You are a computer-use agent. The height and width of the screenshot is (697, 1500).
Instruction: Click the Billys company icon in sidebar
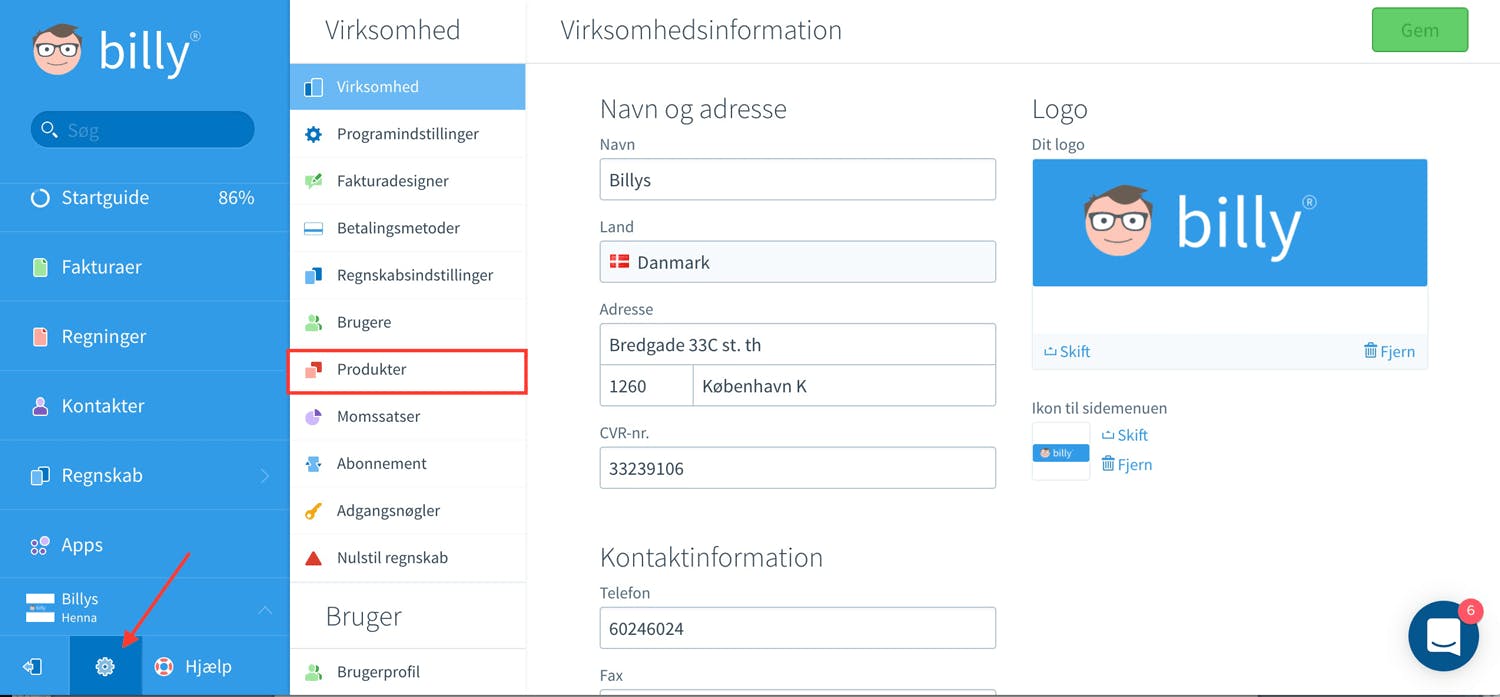tap(40, 607)
